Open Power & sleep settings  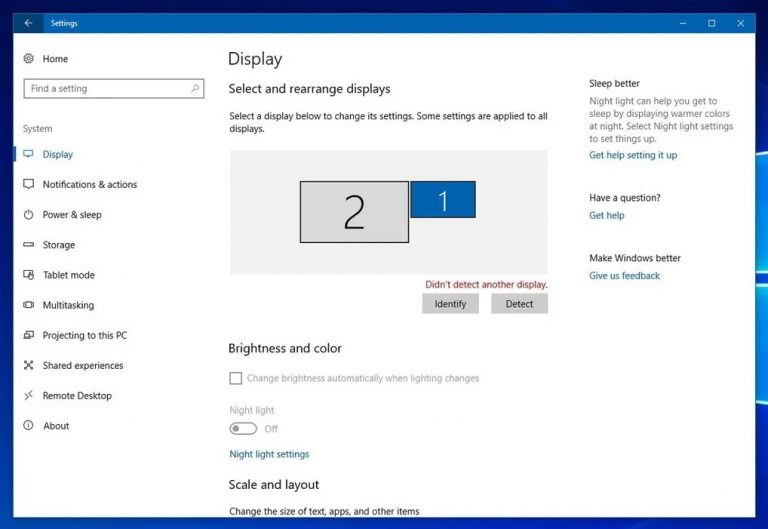(x=72, y=215)
